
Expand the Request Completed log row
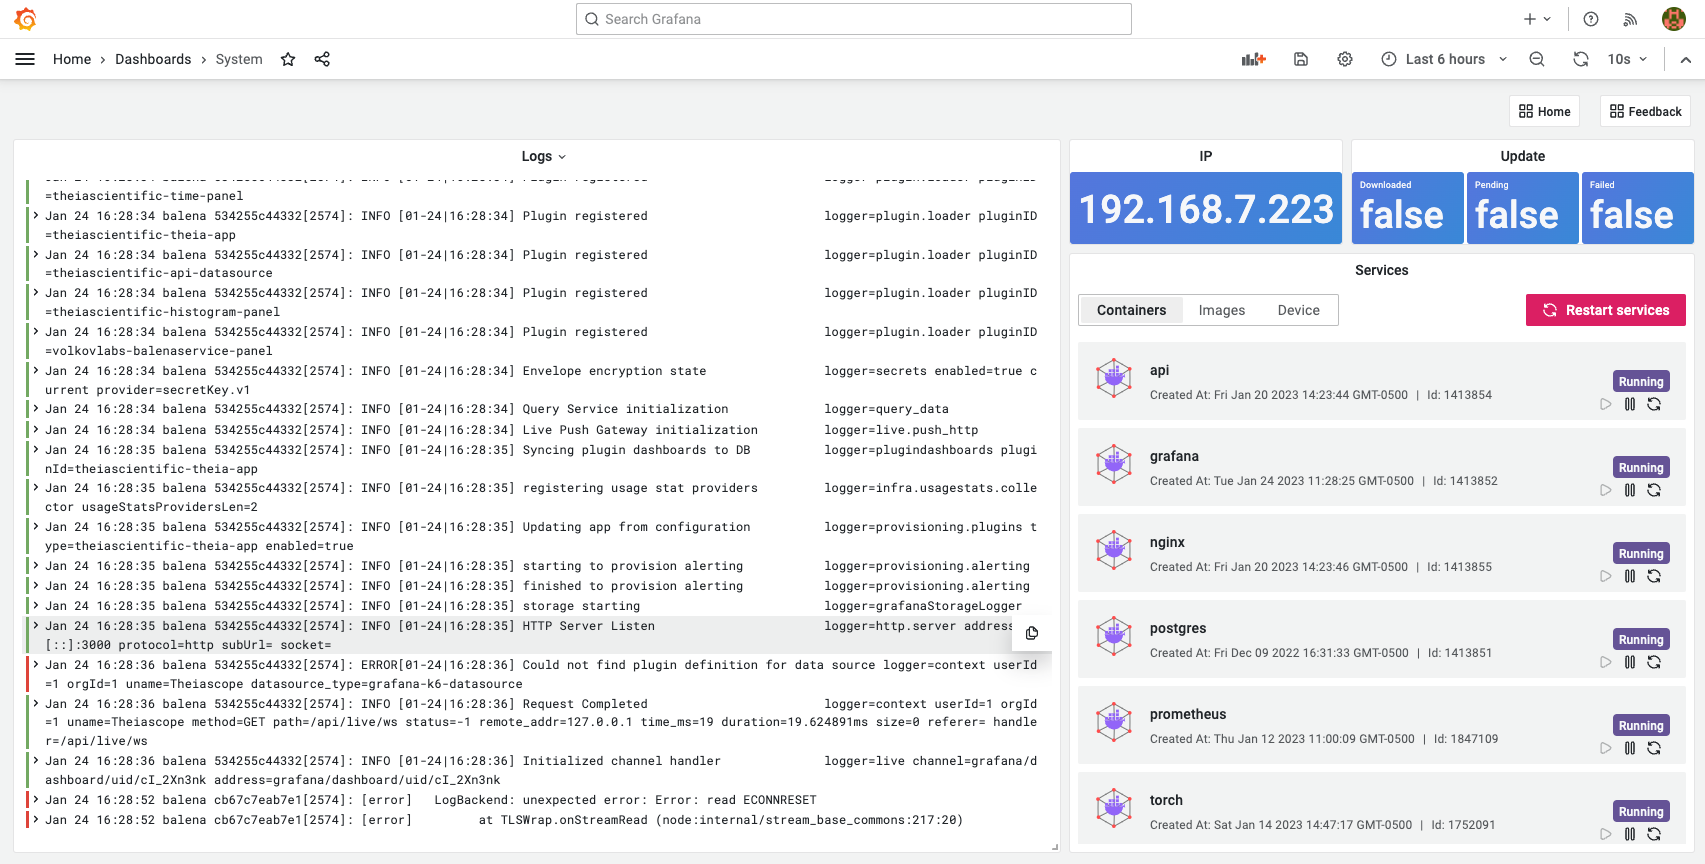36,704
